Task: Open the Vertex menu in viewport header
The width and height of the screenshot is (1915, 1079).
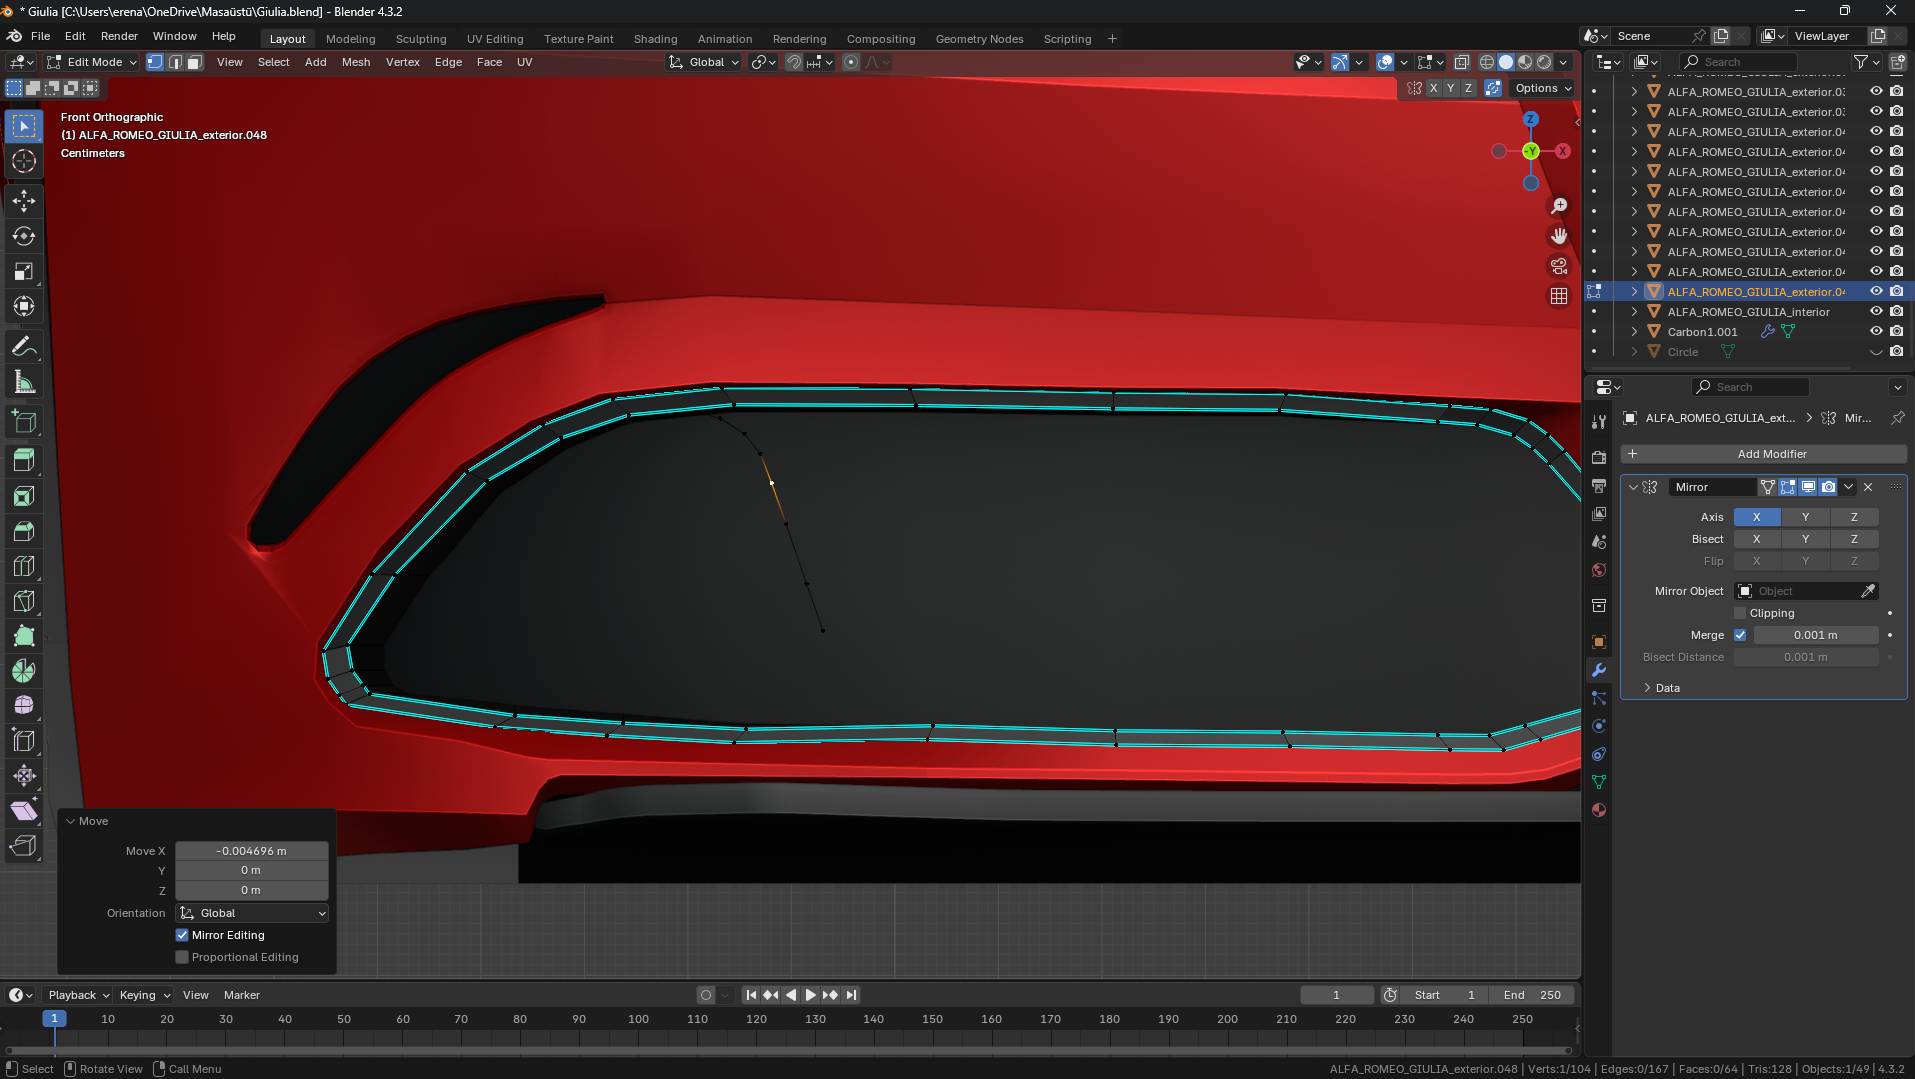Action: 403,62
